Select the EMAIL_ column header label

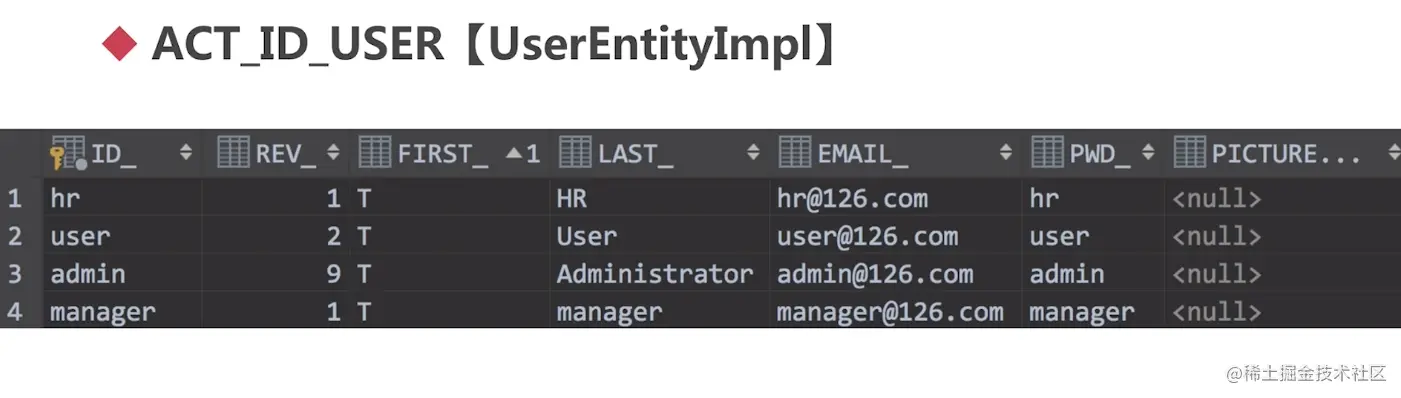863,154
